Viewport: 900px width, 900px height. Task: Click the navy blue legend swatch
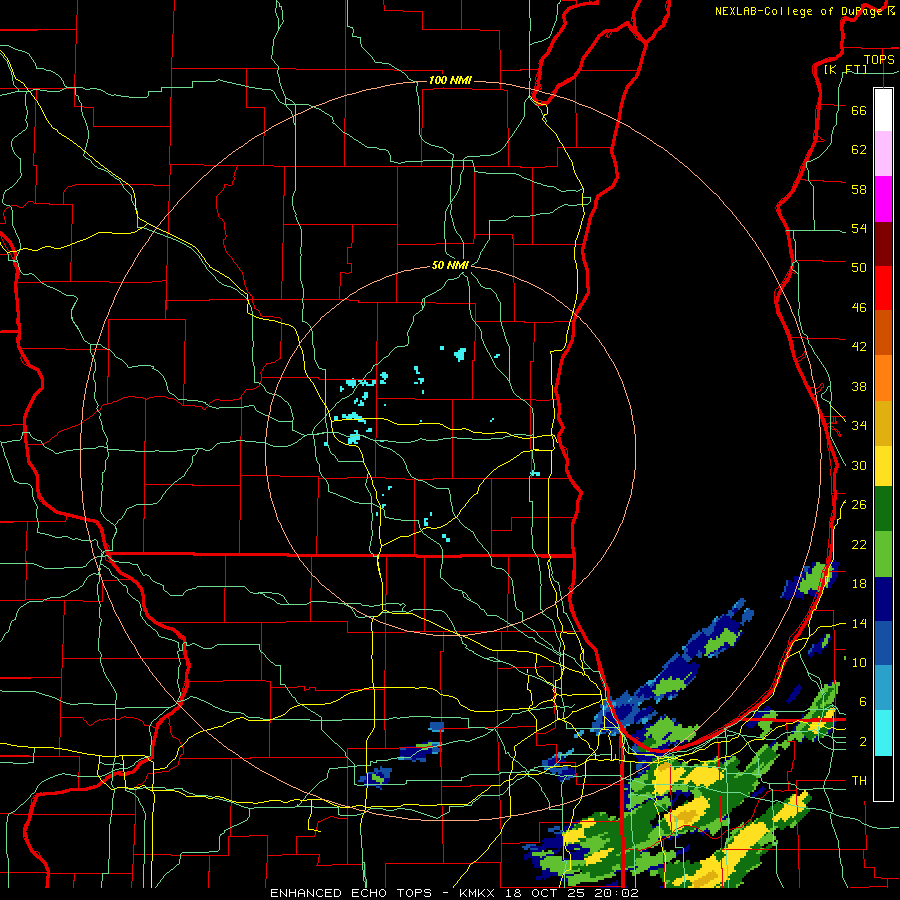click(883, 599)
